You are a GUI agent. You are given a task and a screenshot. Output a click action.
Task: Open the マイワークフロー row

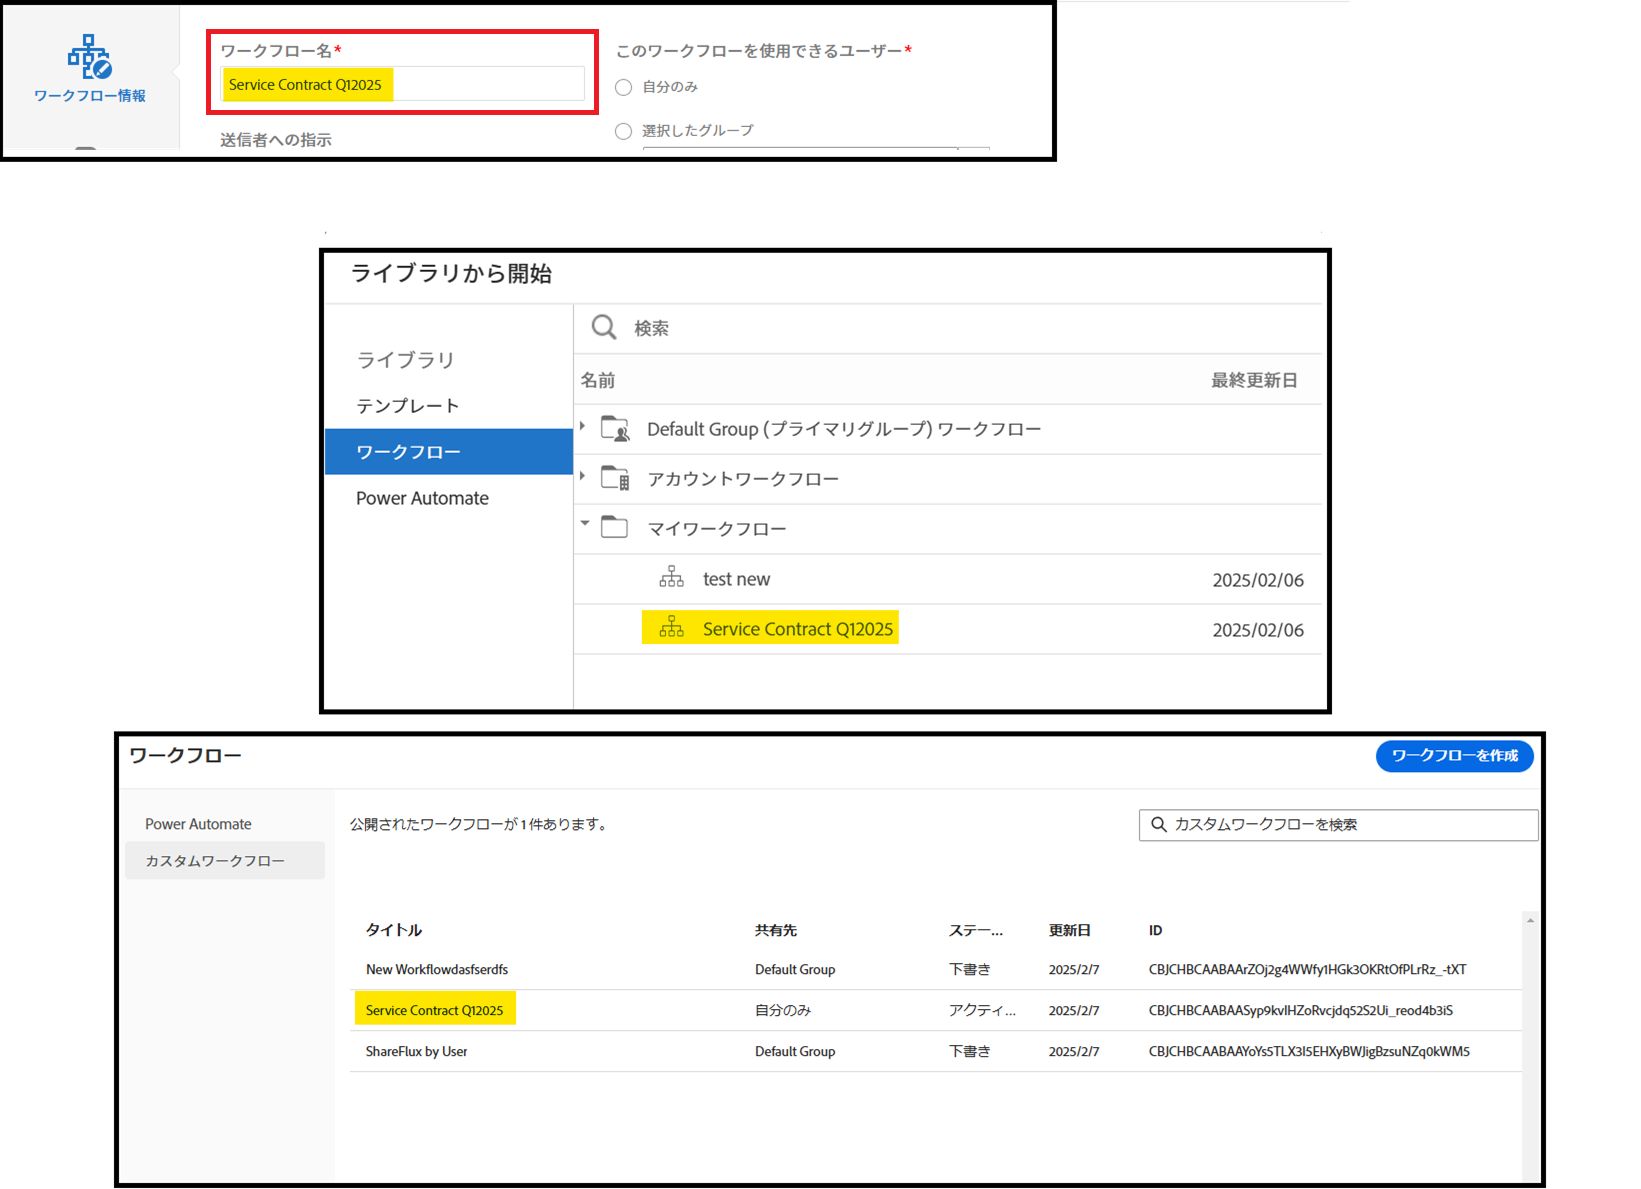click(x=948, y=529)
